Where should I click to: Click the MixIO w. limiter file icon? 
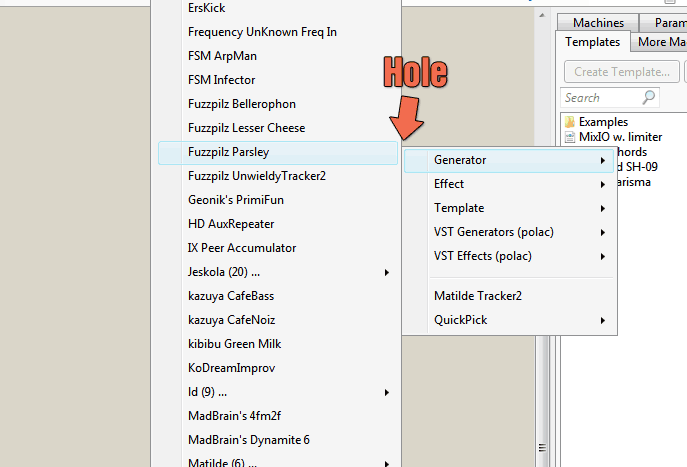(570, 137)
